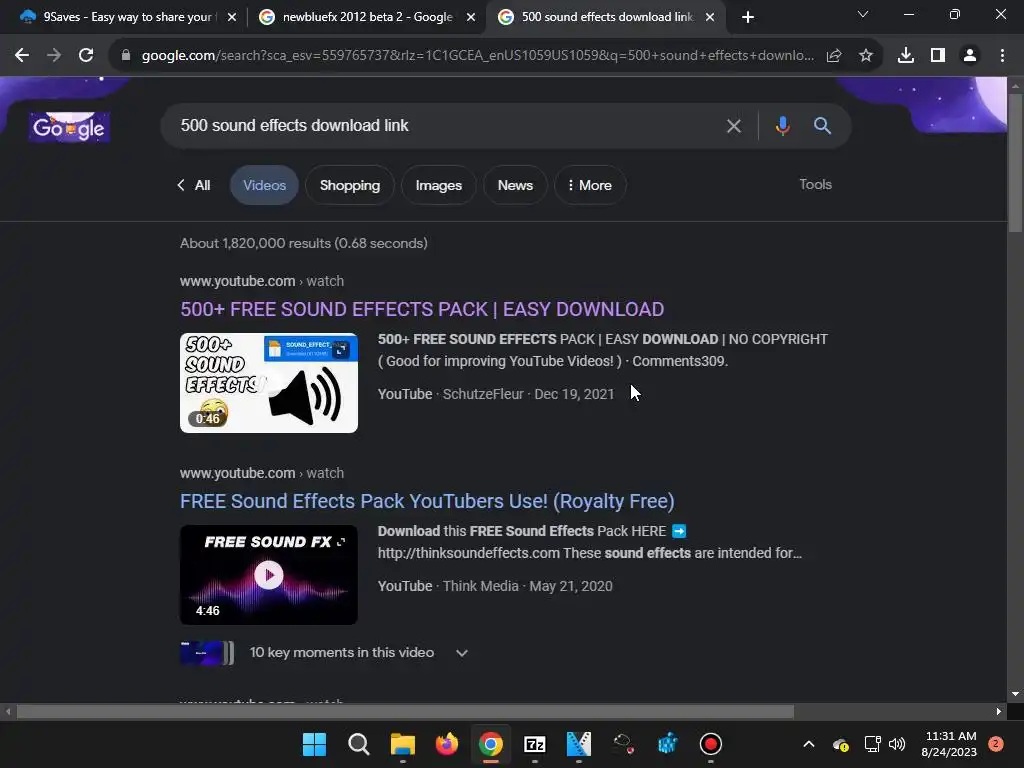Click the key moments preview thumbnail
Viewport: 1024px width, 768px height.
(206, 652)
